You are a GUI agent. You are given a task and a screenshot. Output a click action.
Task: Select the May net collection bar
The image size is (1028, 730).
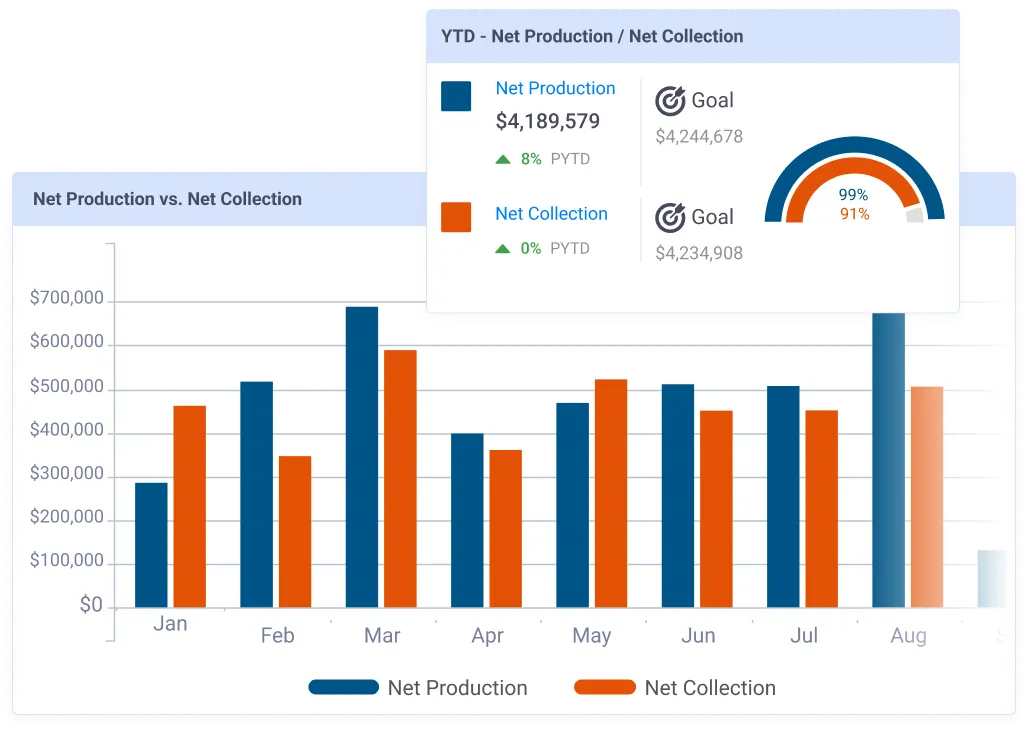(611, 493)
